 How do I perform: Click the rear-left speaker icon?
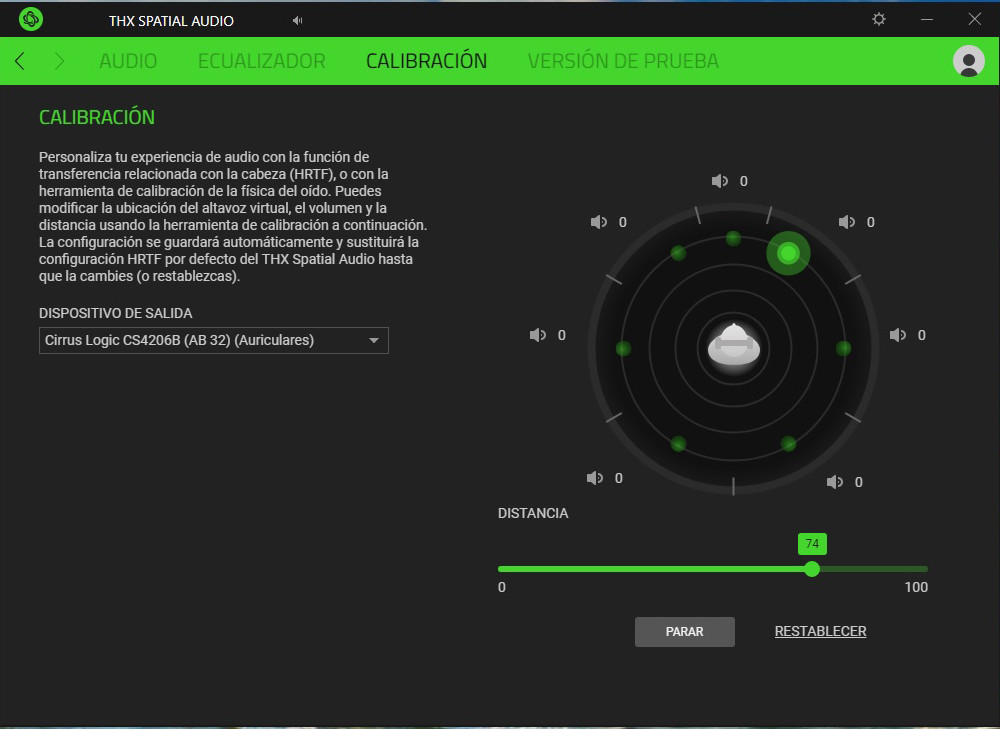[596, 478]
